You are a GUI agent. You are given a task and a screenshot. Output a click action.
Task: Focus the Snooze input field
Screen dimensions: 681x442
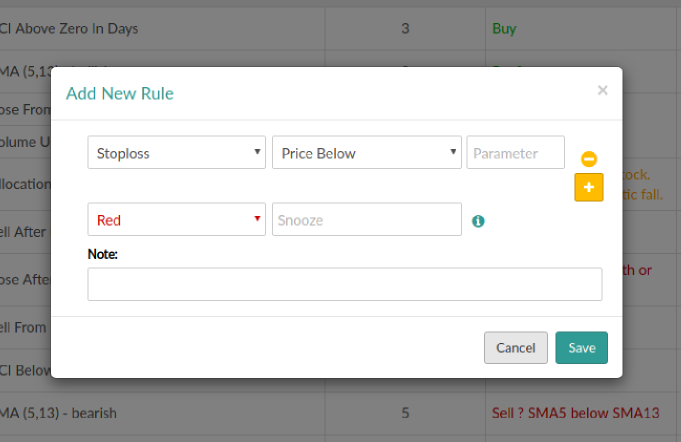[x=367, y=219]
